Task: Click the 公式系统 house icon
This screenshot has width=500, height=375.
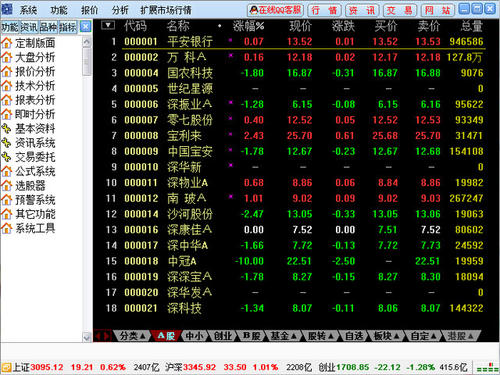Action: click(x=6, y=171)
